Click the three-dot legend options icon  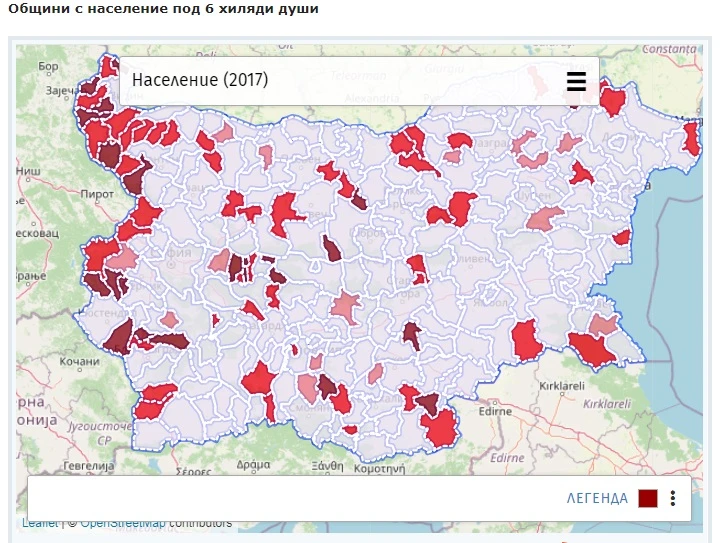pyautogui.click(x=674, y=498)
